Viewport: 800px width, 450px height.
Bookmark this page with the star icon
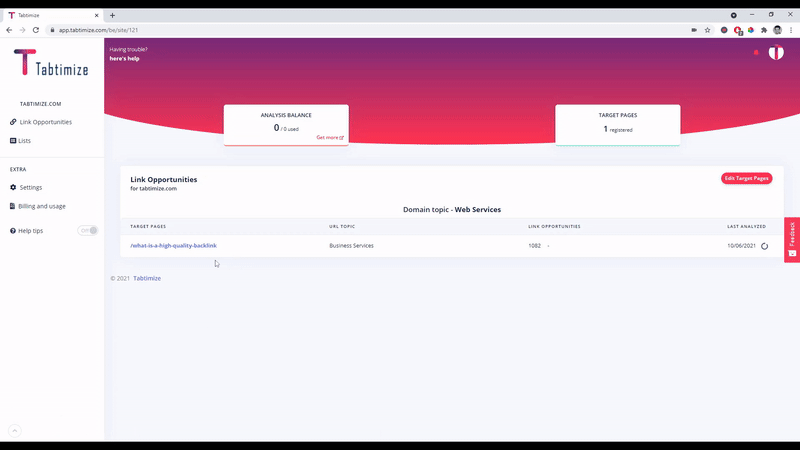point(707,30)
